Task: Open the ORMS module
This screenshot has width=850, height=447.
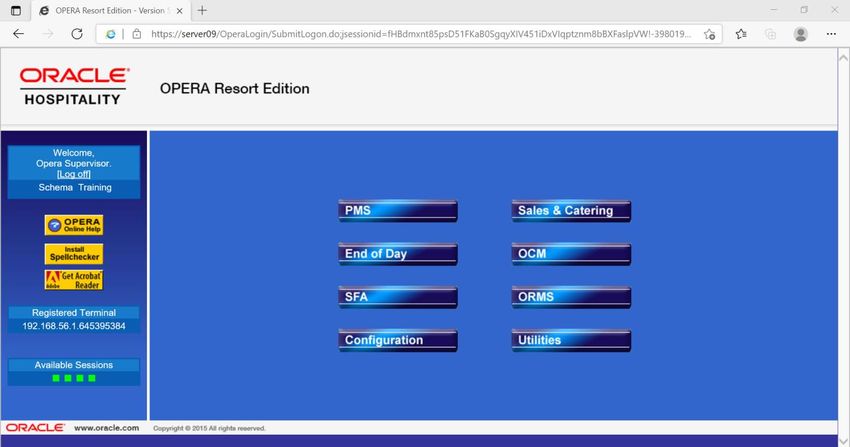Action: [x=571, y=297]
